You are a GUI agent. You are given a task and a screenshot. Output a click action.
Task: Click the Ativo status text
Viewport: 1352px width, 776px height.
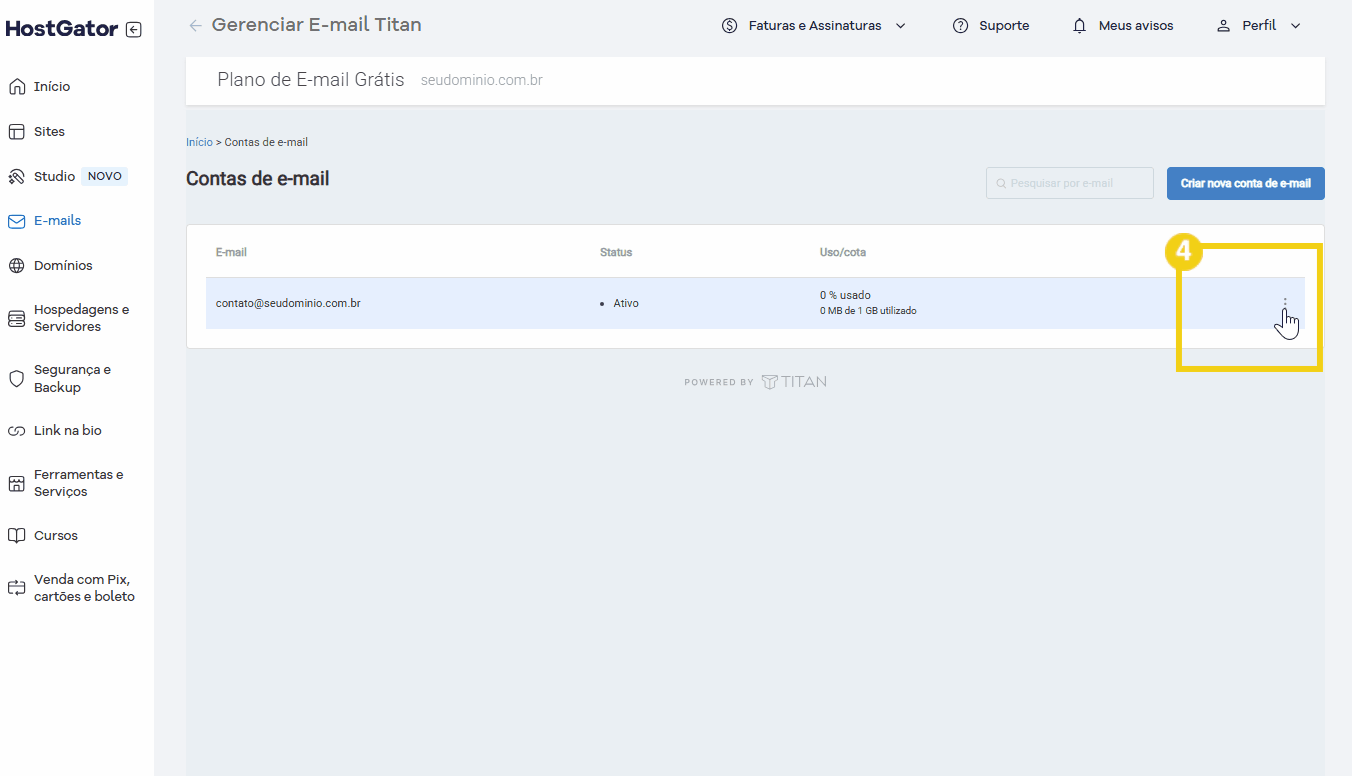tap(626, 303)
